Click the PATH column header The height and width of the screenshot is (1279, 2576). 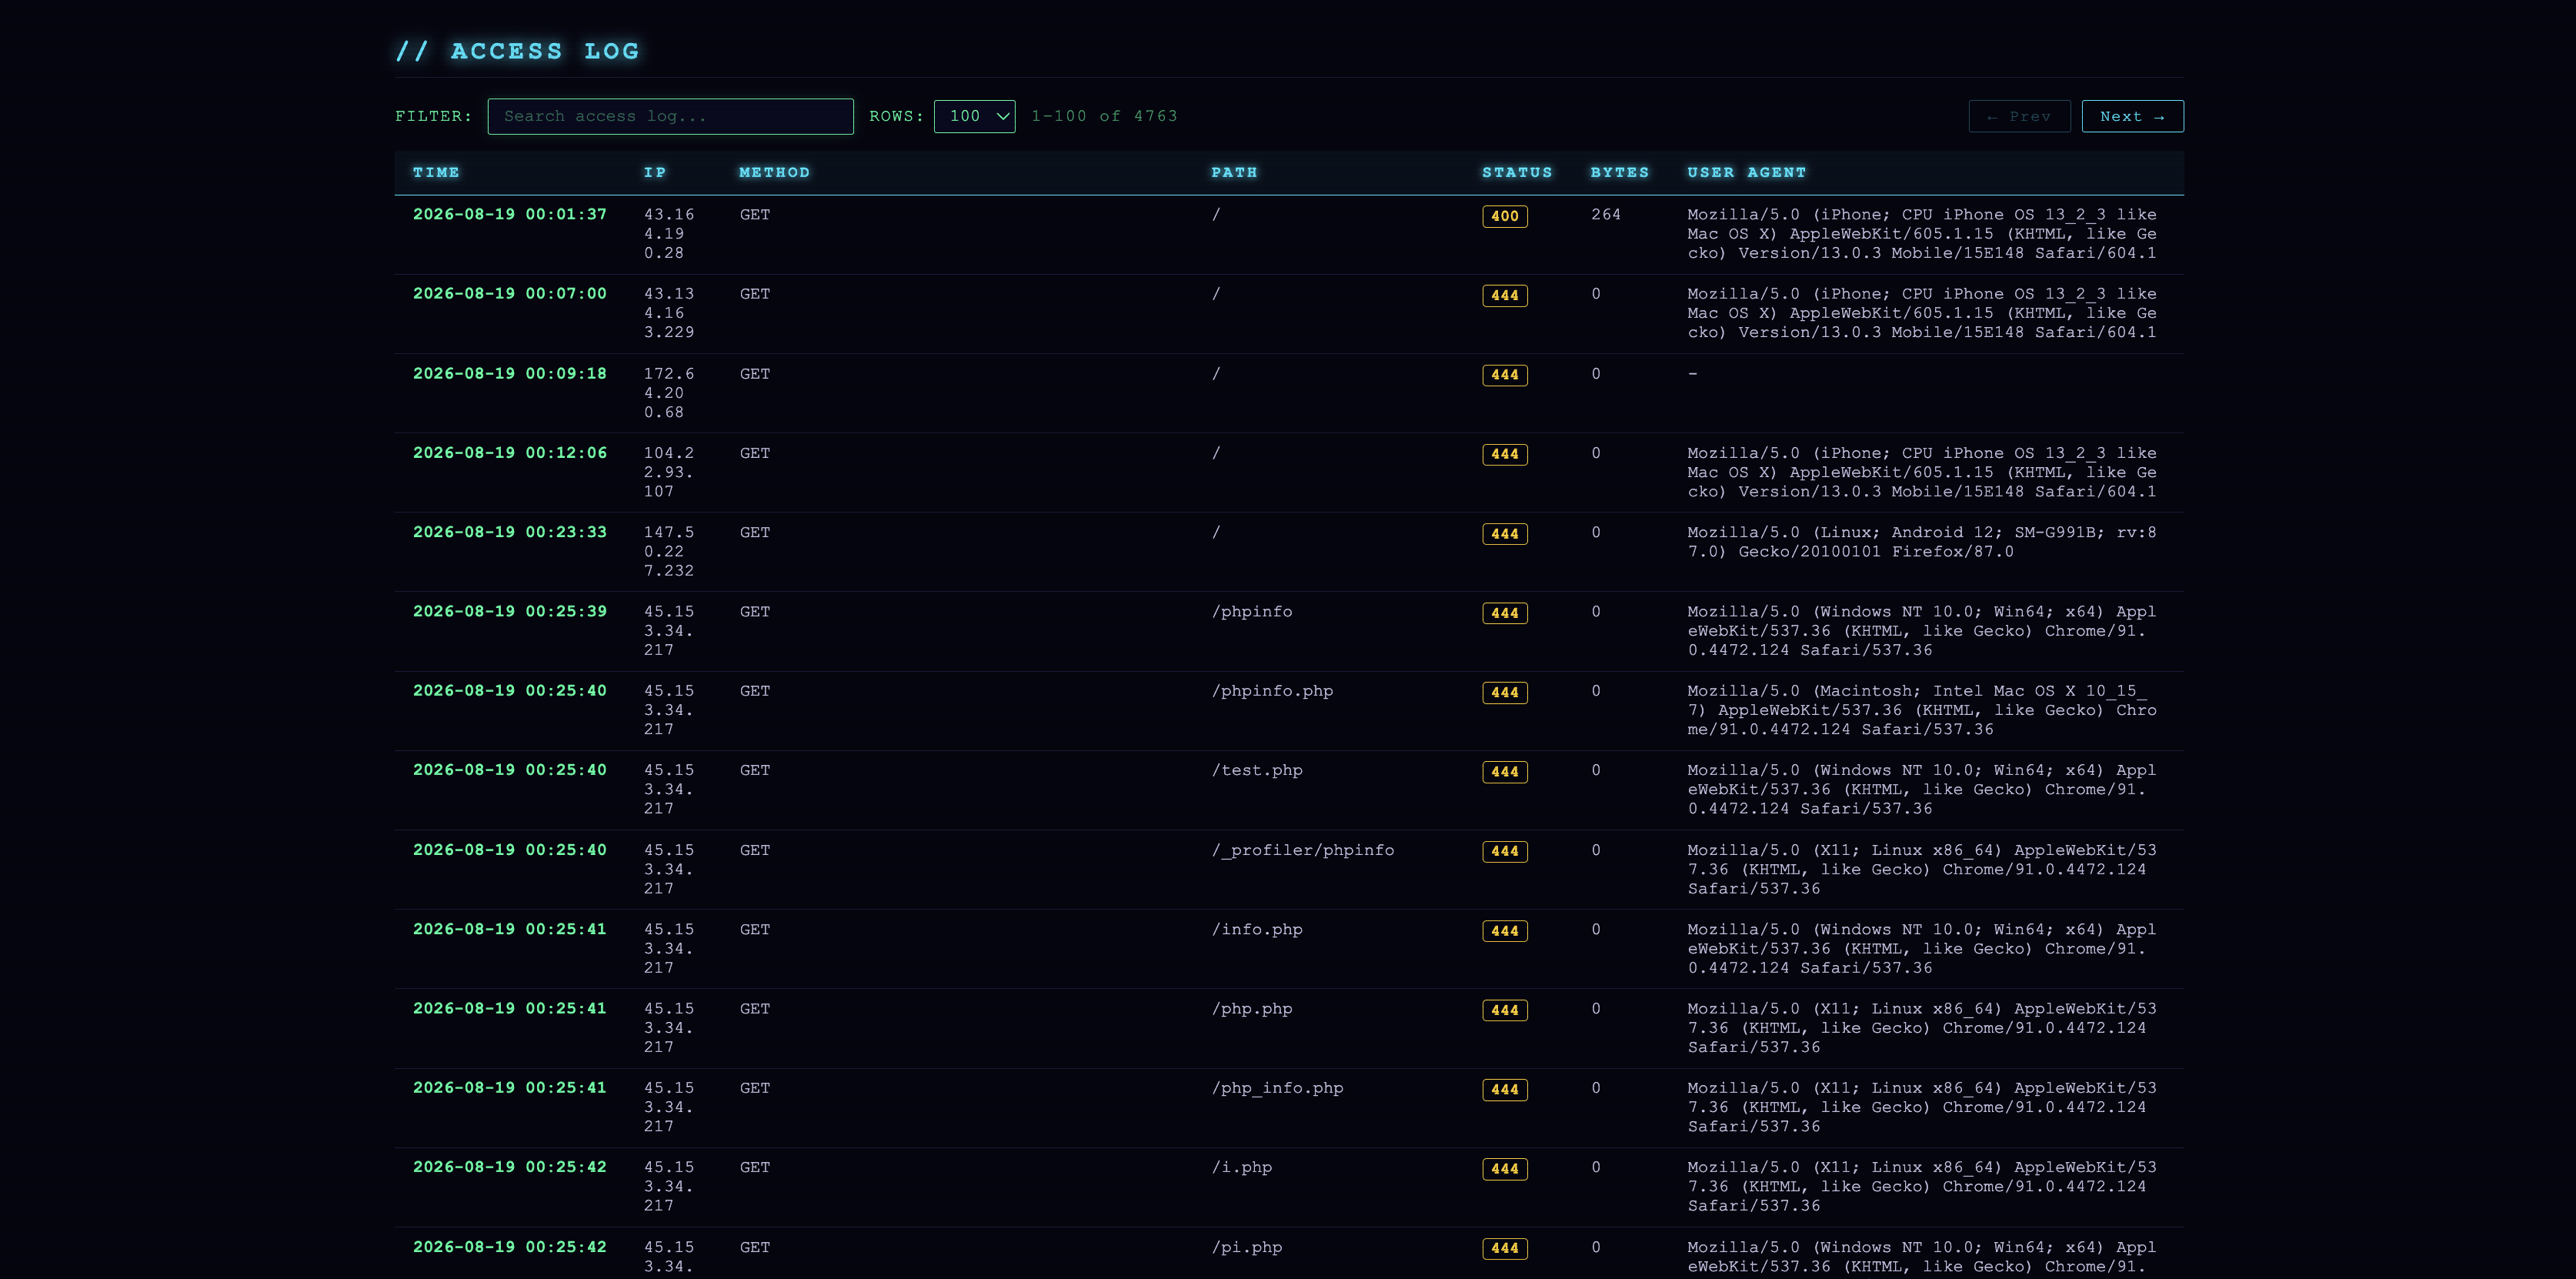click(x=1234, y=172)
